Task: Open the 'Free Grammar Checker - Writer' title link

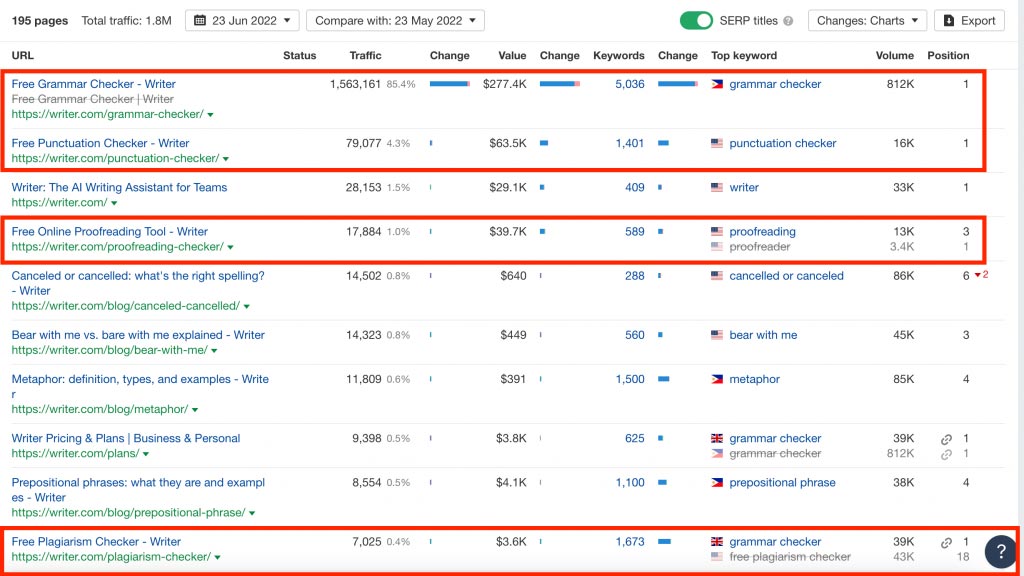Action: point(93,84)
